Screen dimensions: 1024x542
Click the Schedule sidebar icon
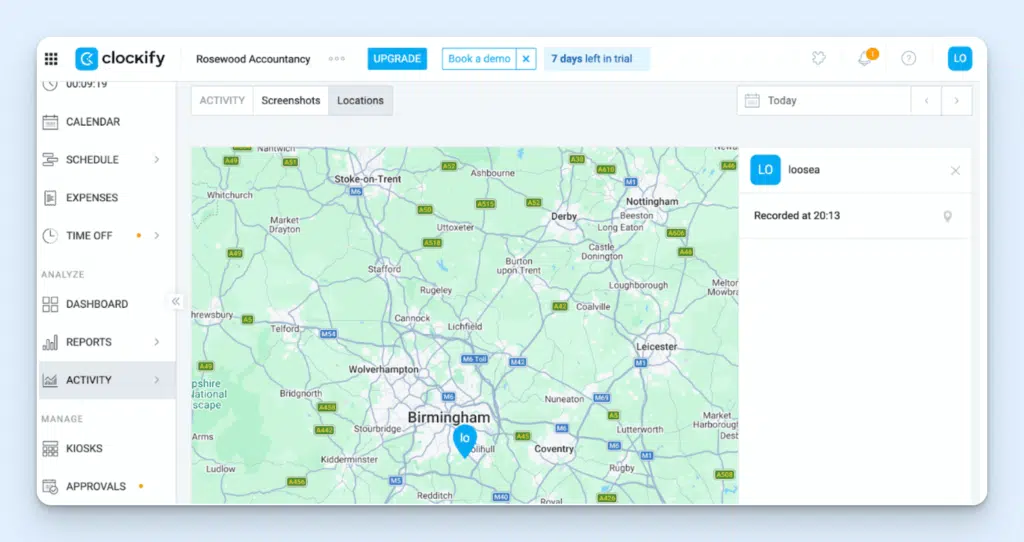click(50, 160)
